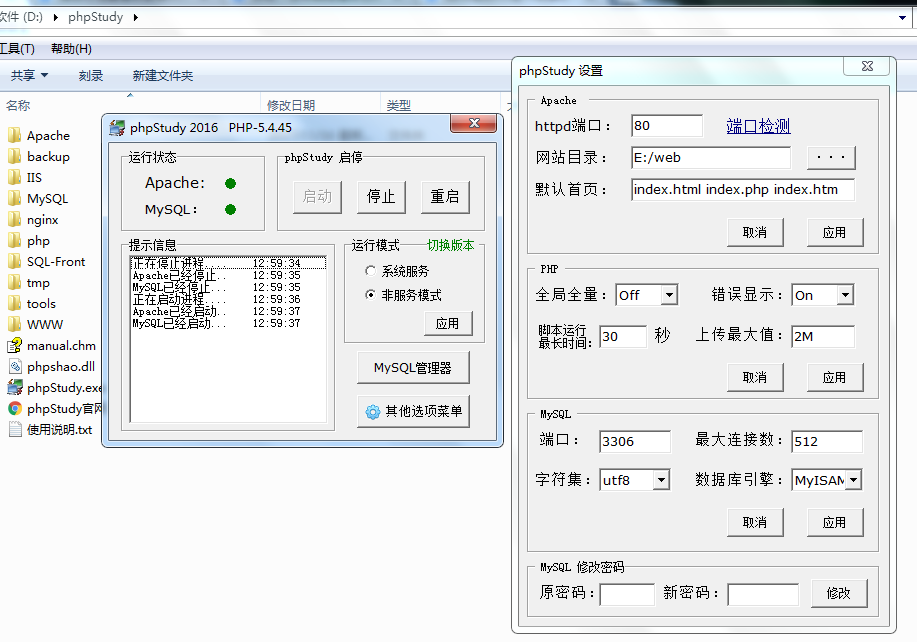Image resolution: width=917 pixels, height=642 pixels.
Task: Open the Apache folder icon
Action: 15,136
